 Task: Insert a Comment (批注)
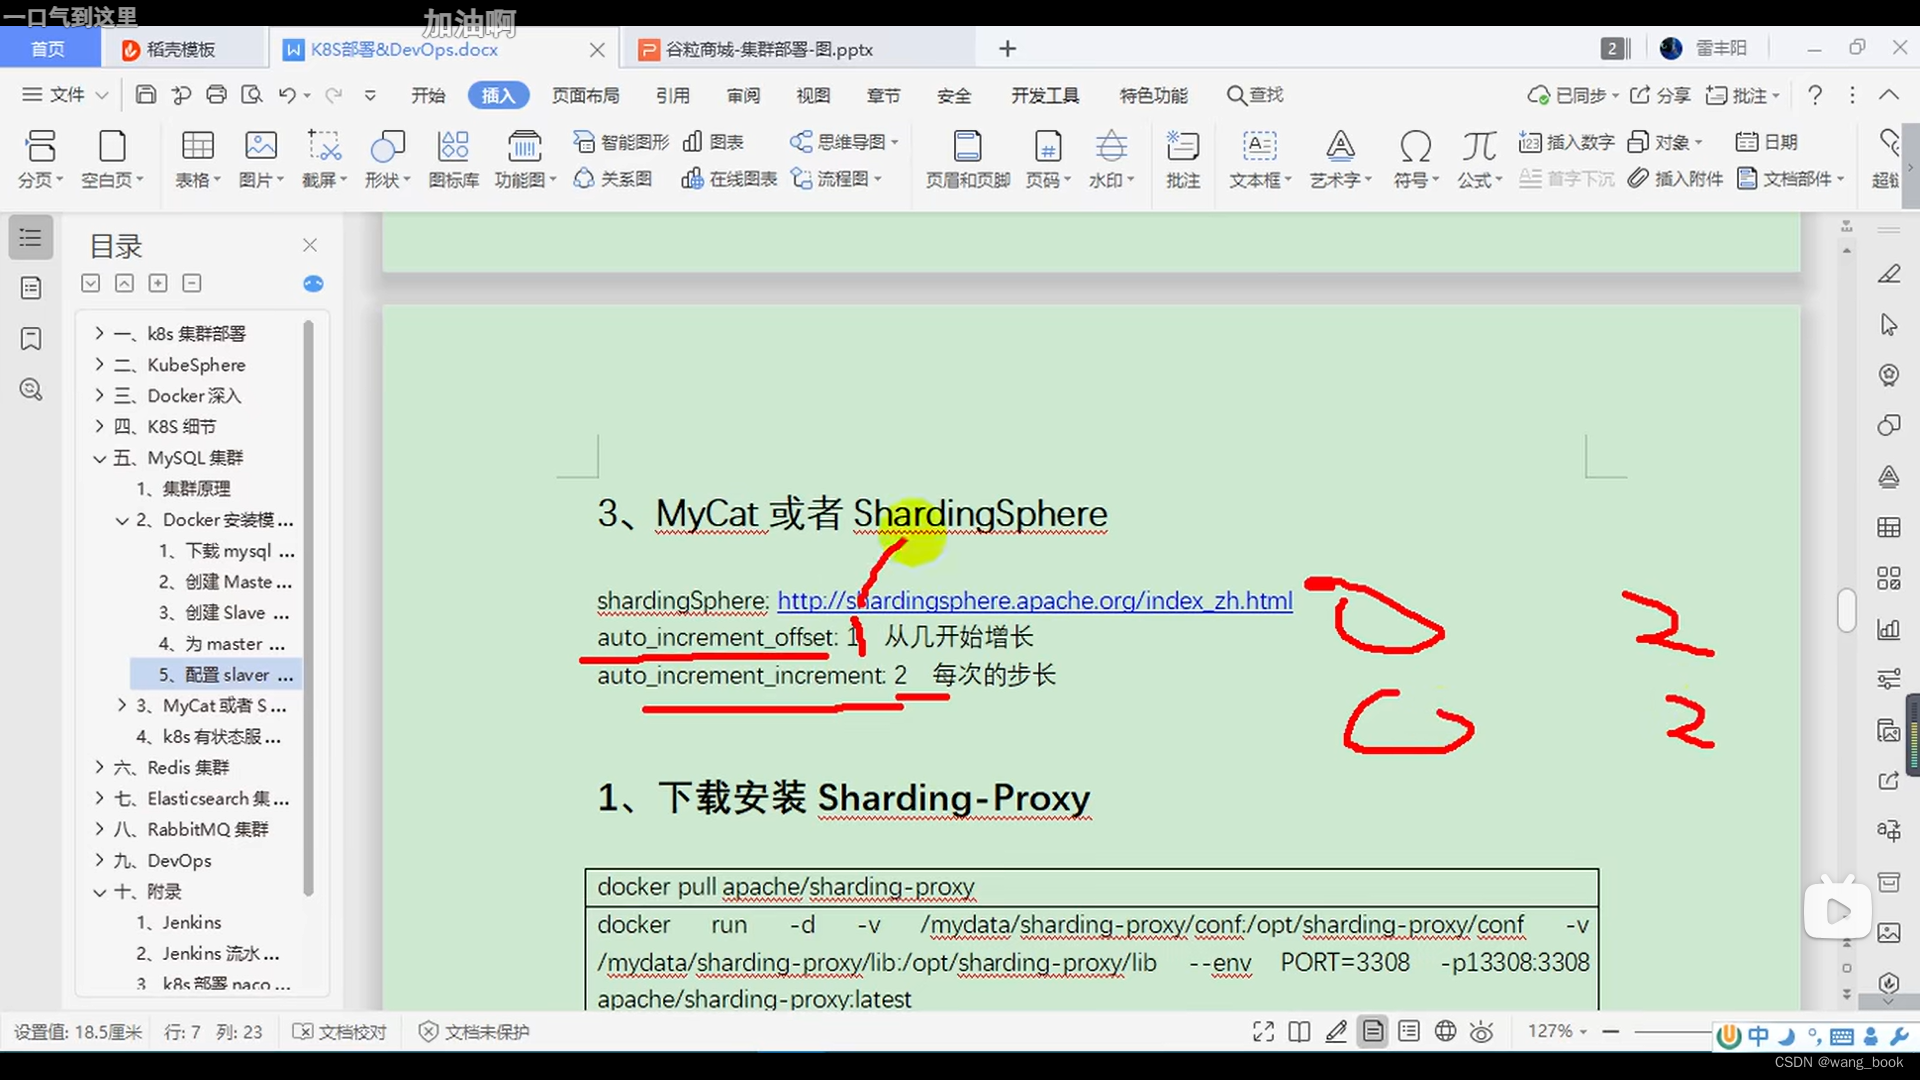[x=1183, y=158]
